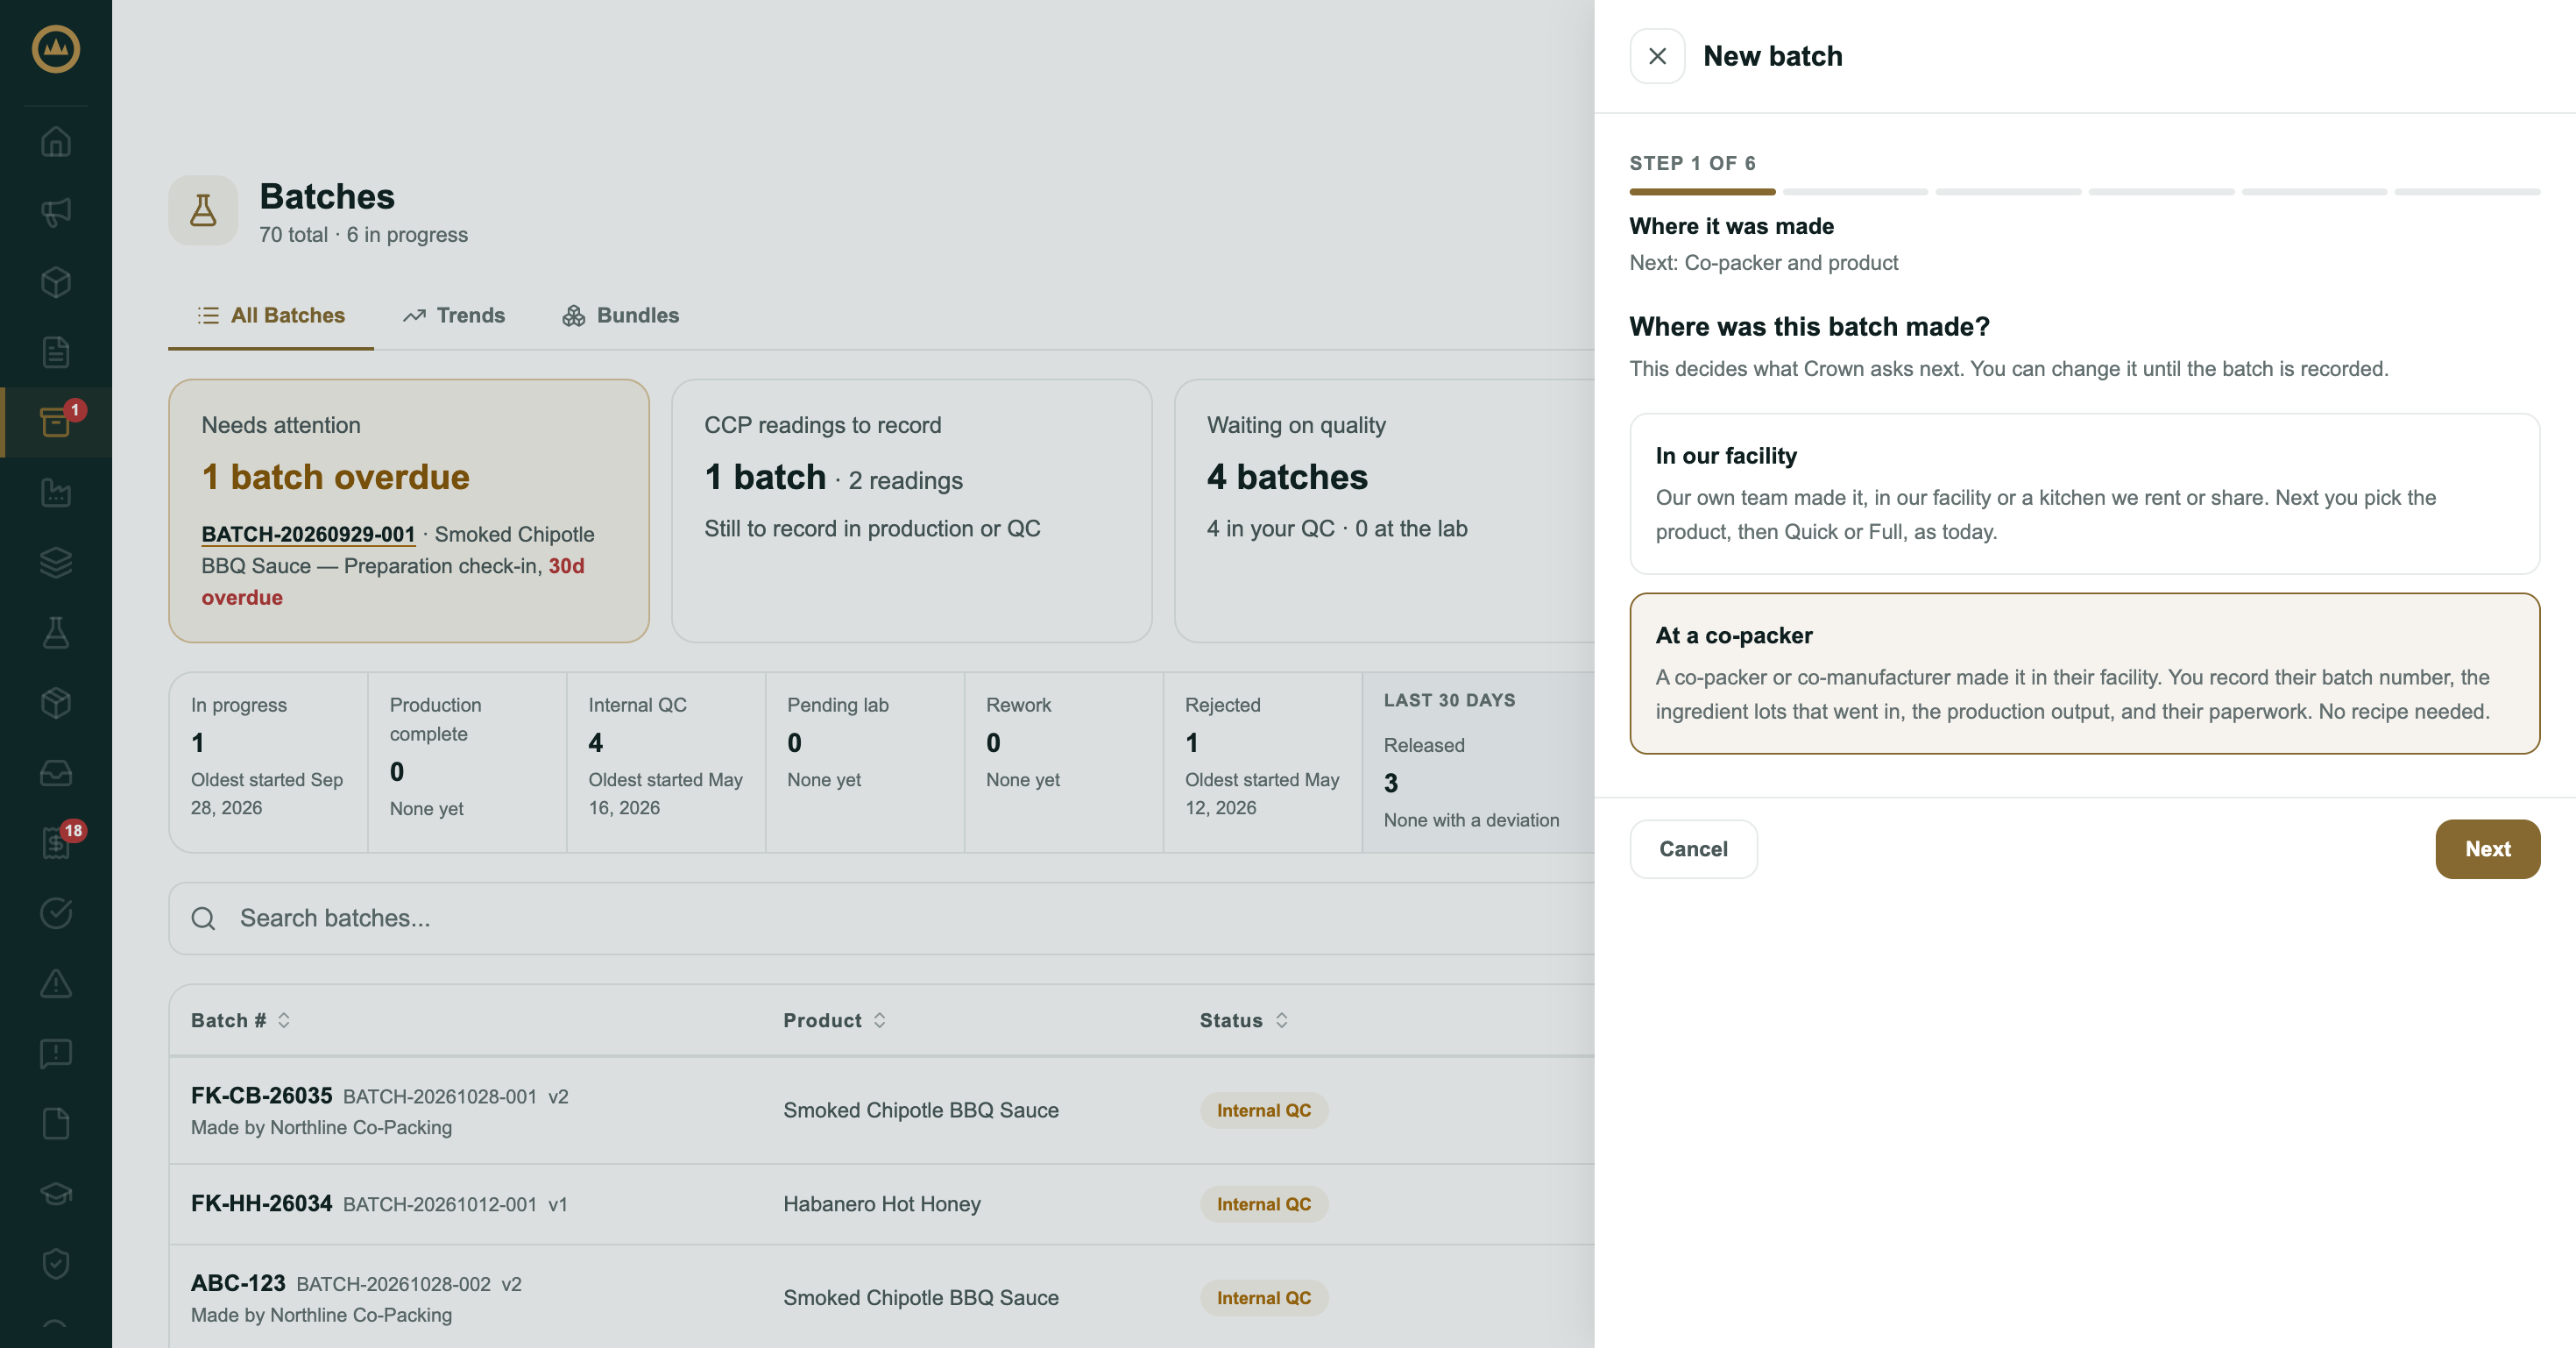The width and height of the screenshot is (2576, 1348).
Task: Click the circled checkmark icon in the sidebar
Action: tap(56, 913)
